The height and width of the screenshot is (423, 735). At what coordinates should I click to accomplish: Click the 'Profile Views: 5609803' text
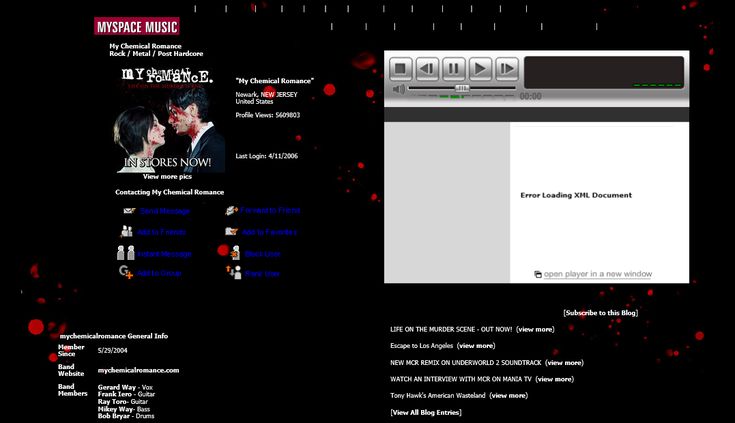pyautogui.click(x=268, y=115)
